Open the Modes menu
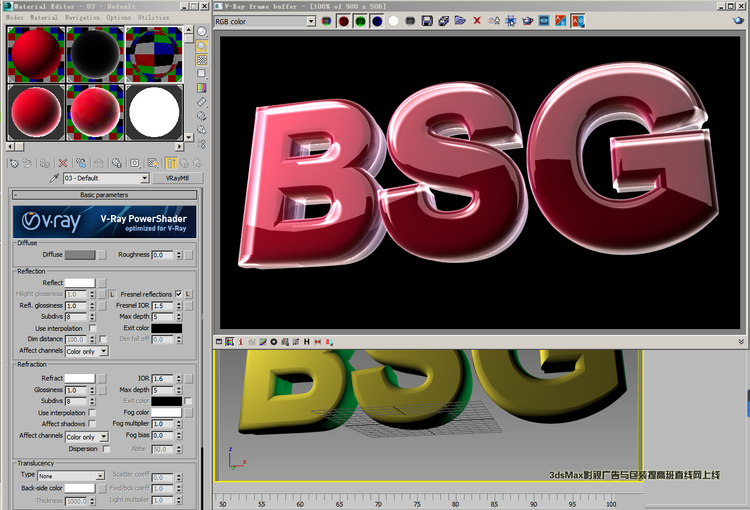The height and width of the screenshot is (510, 750). (14, 17)
